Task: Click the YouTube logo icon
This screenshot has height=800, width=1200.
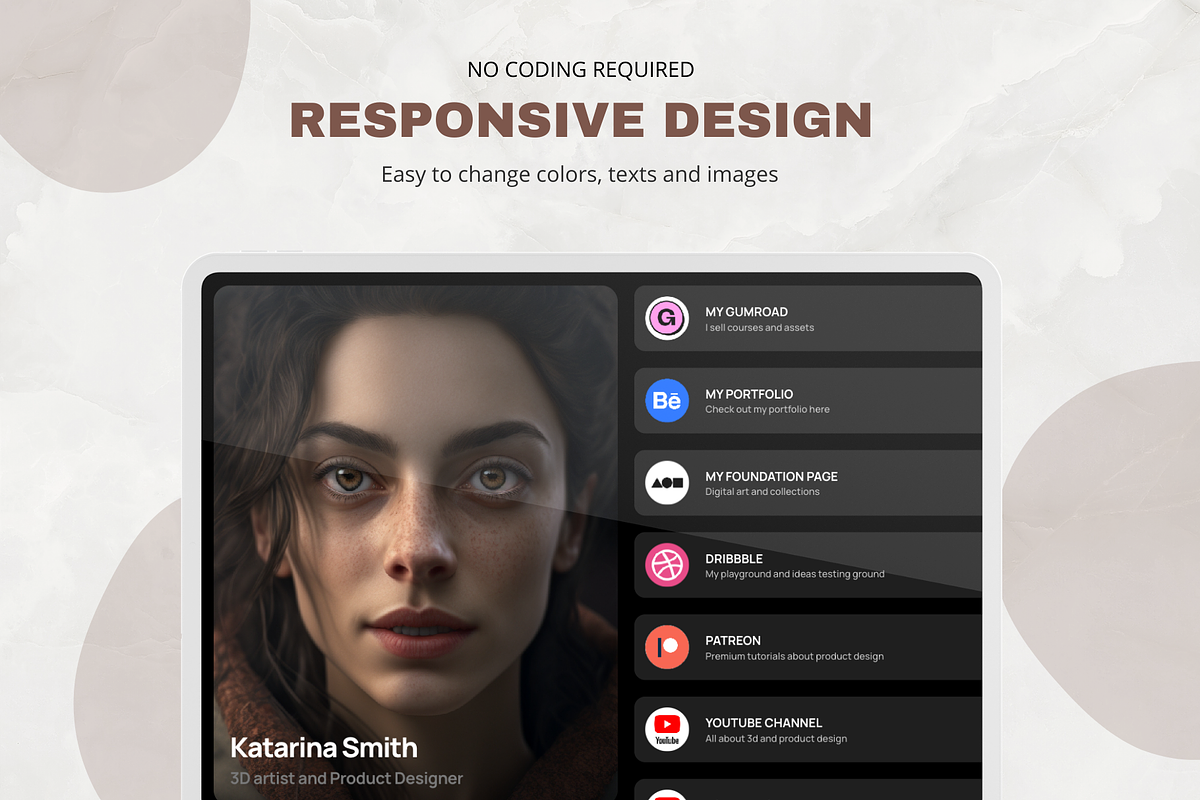Action: pos(667,729)
